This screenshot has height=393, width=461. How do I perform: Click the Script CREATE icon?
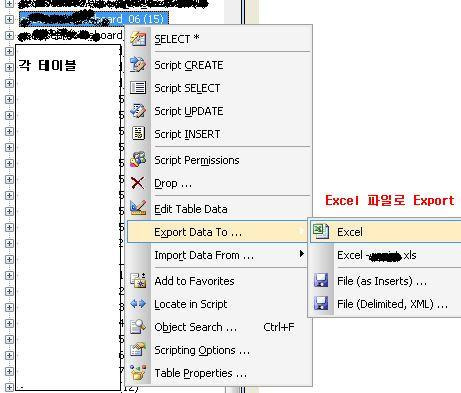pos(138,65)
